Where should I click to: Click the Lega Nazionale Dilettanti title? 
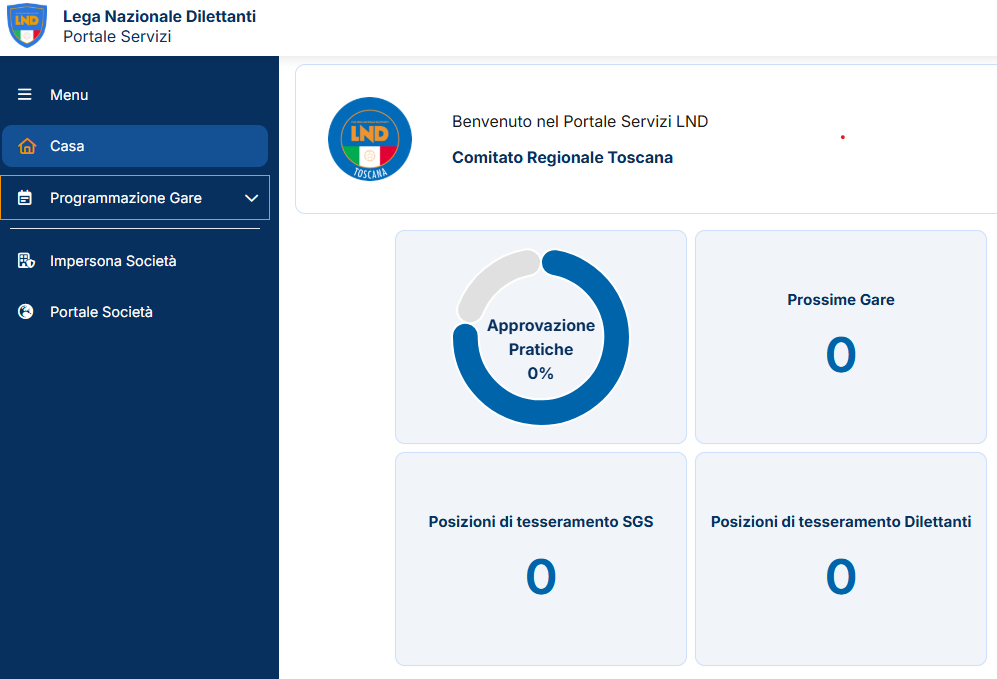pyautogui.click(x=159, y=17)
